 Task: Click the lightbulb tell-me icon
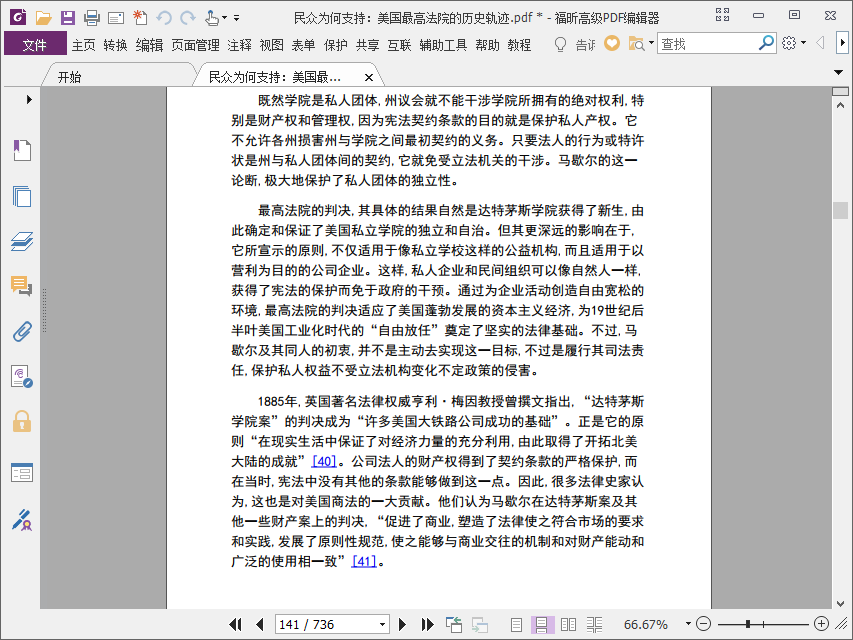560,44
